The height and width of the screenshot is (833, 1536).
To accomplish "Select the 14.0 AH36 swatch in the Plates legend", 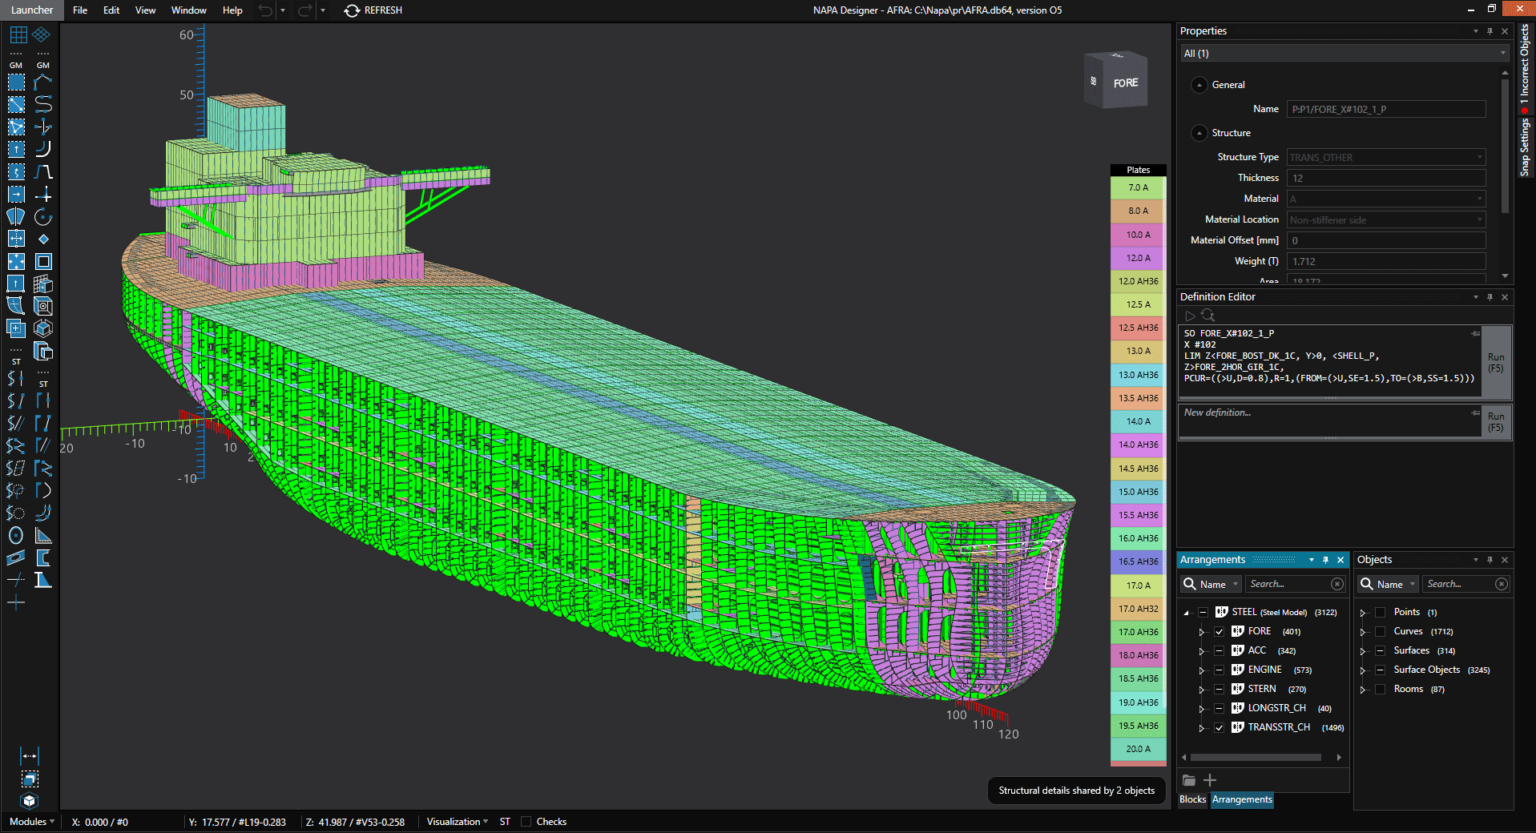I will point(1137,444).
